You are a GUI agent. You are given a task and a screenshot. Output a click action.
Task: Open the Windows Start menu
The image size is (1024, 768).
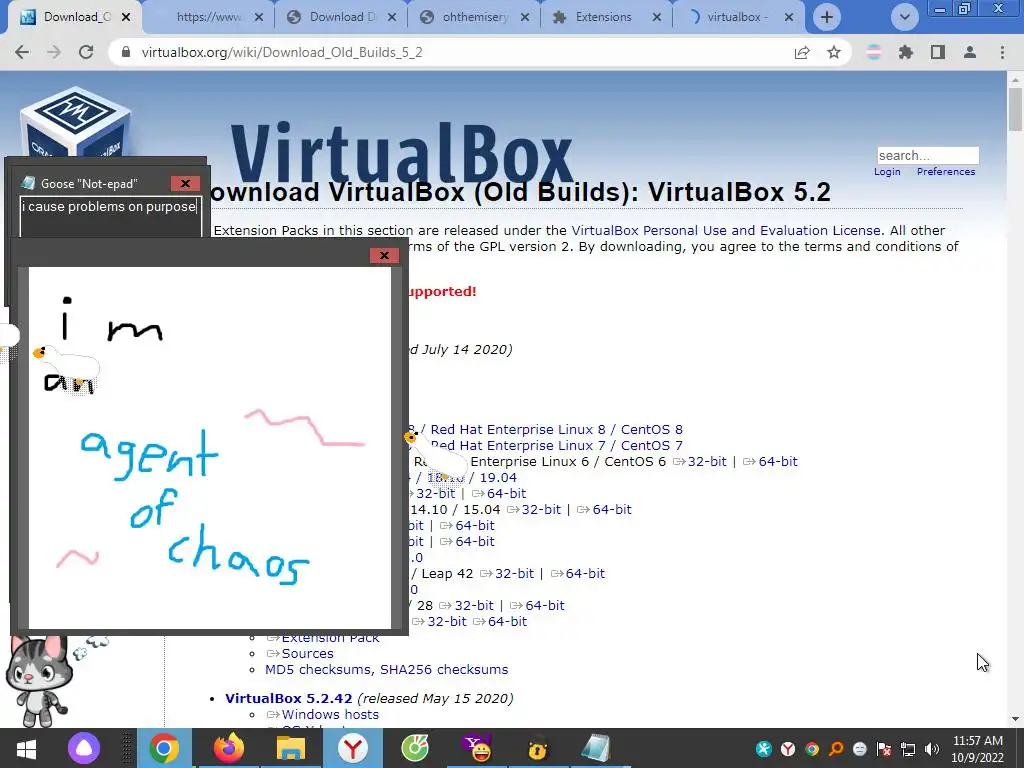coord(25,748)
